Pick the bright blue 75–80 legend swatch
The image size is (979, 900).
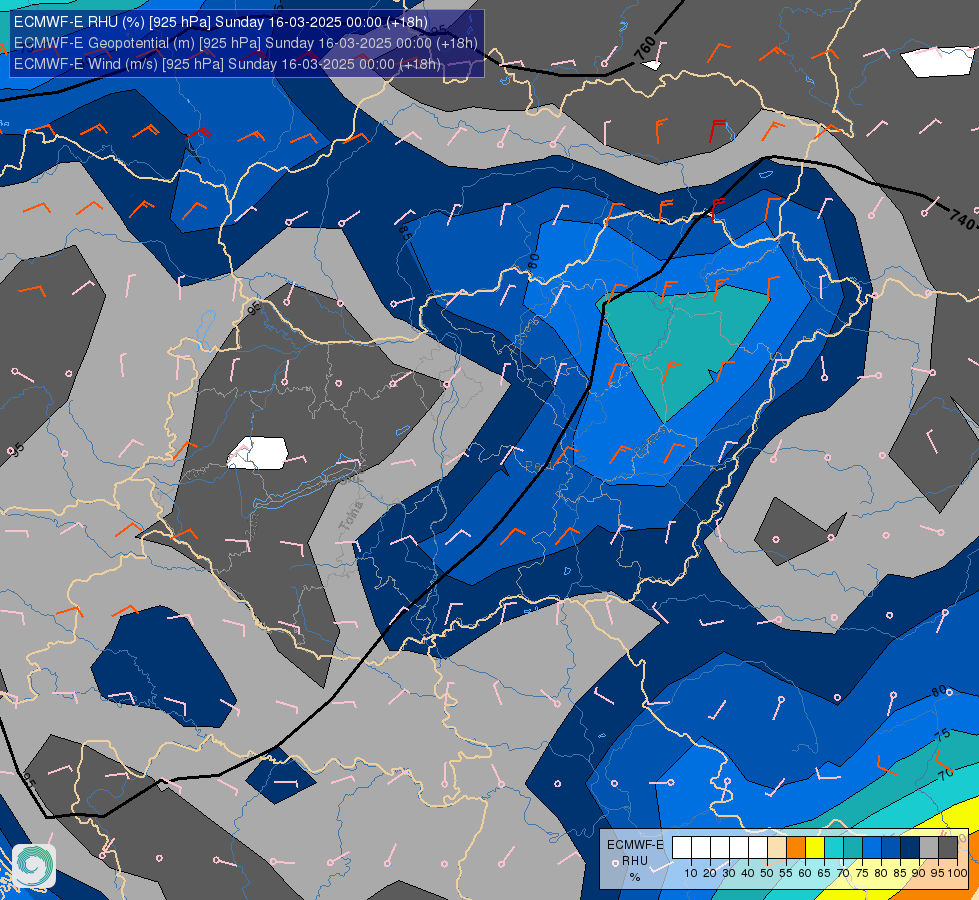[872, 848]
